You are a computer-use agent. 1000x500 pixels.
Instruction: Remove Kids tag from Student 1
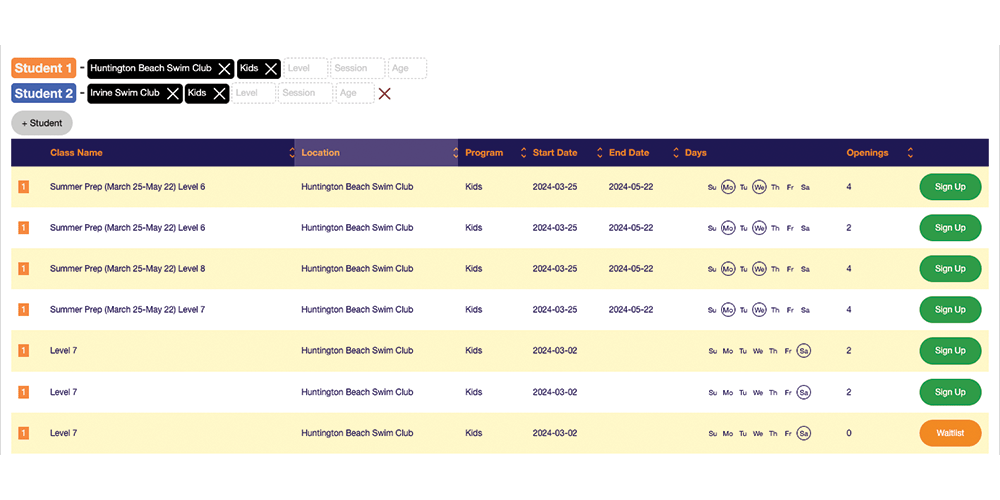pyautogui.click(x=270, y=69)
